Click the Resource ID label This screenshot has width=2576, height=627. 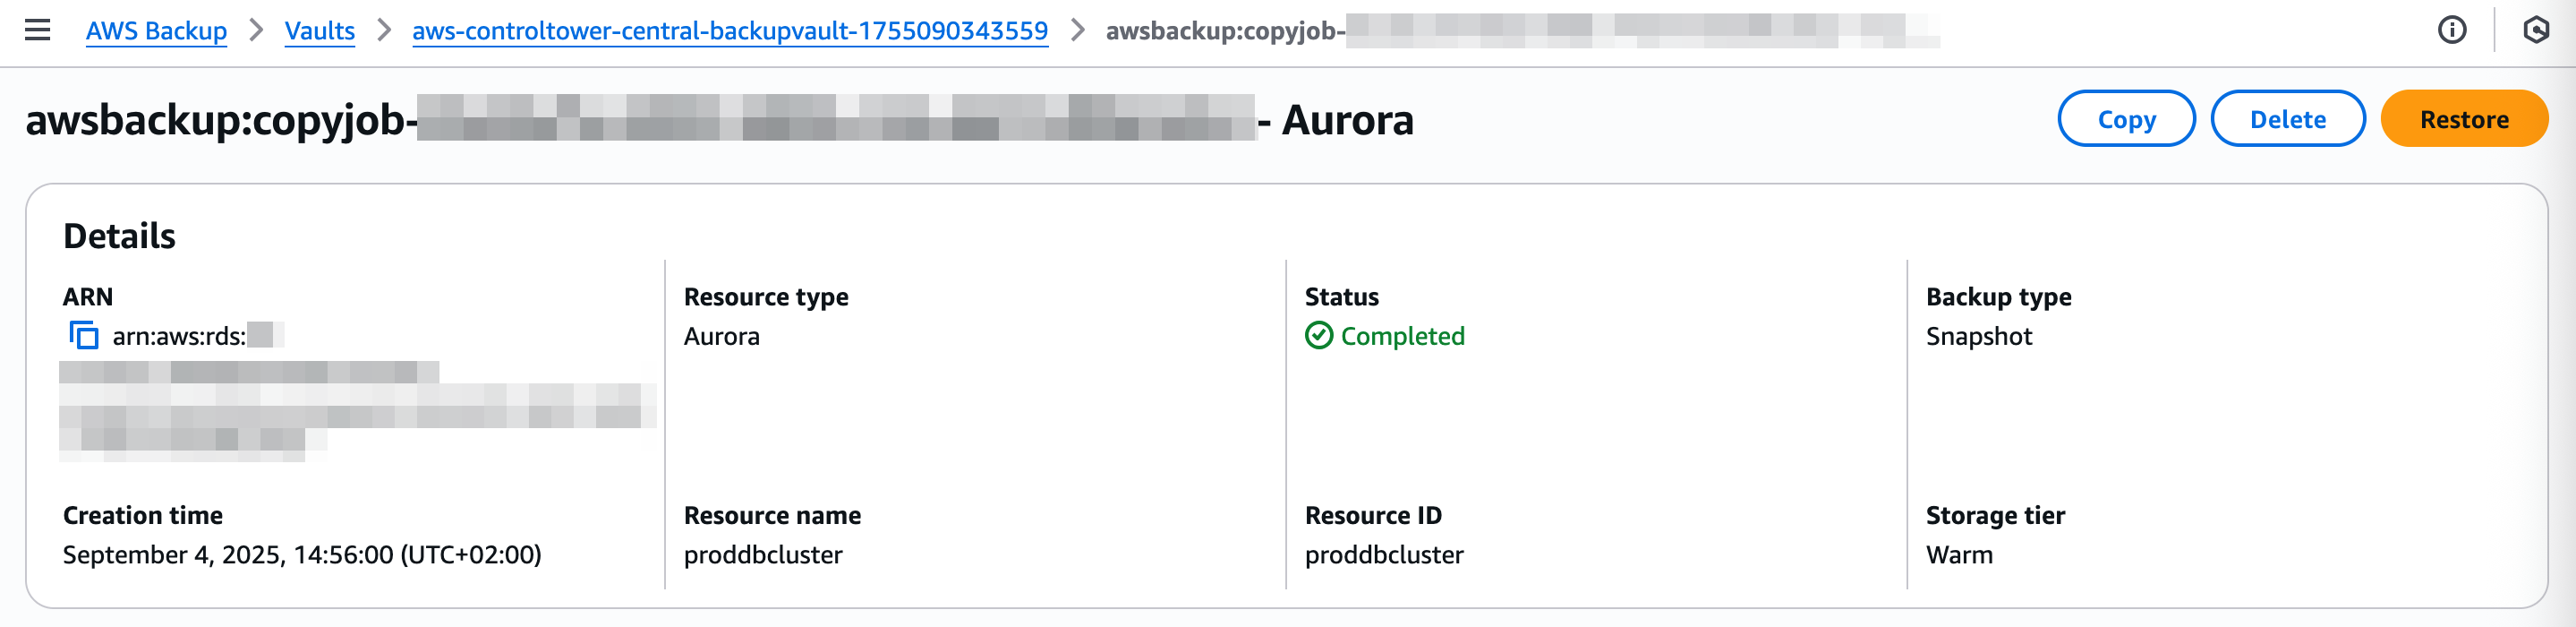point(1373,516)
